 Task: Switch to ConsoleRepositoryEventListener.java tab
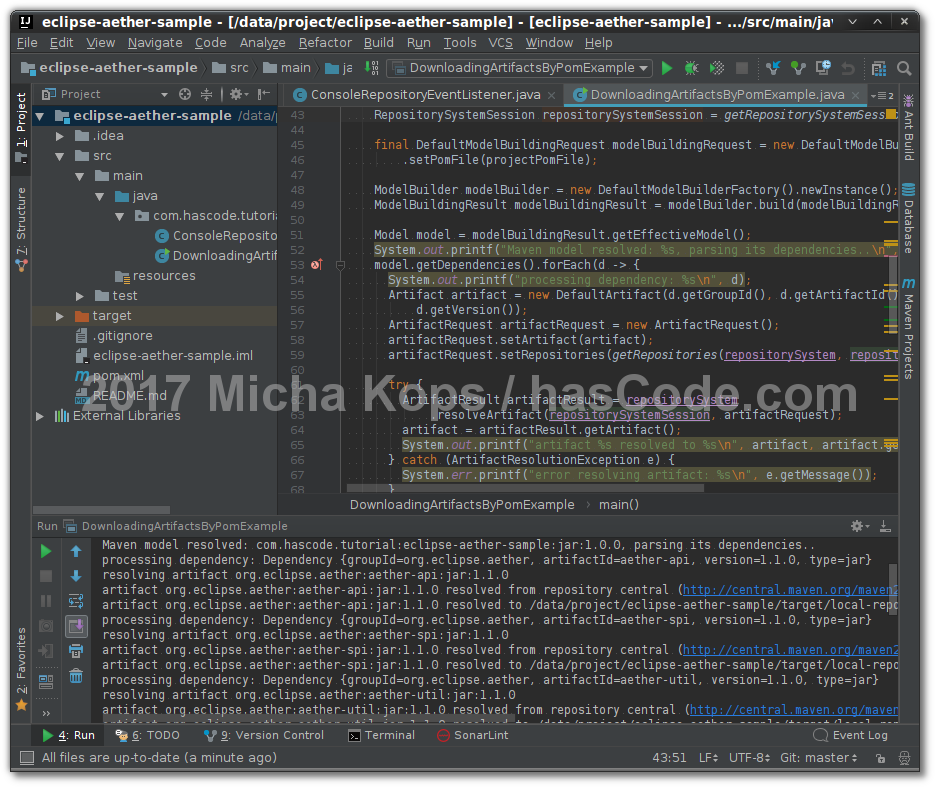point(425,95)
